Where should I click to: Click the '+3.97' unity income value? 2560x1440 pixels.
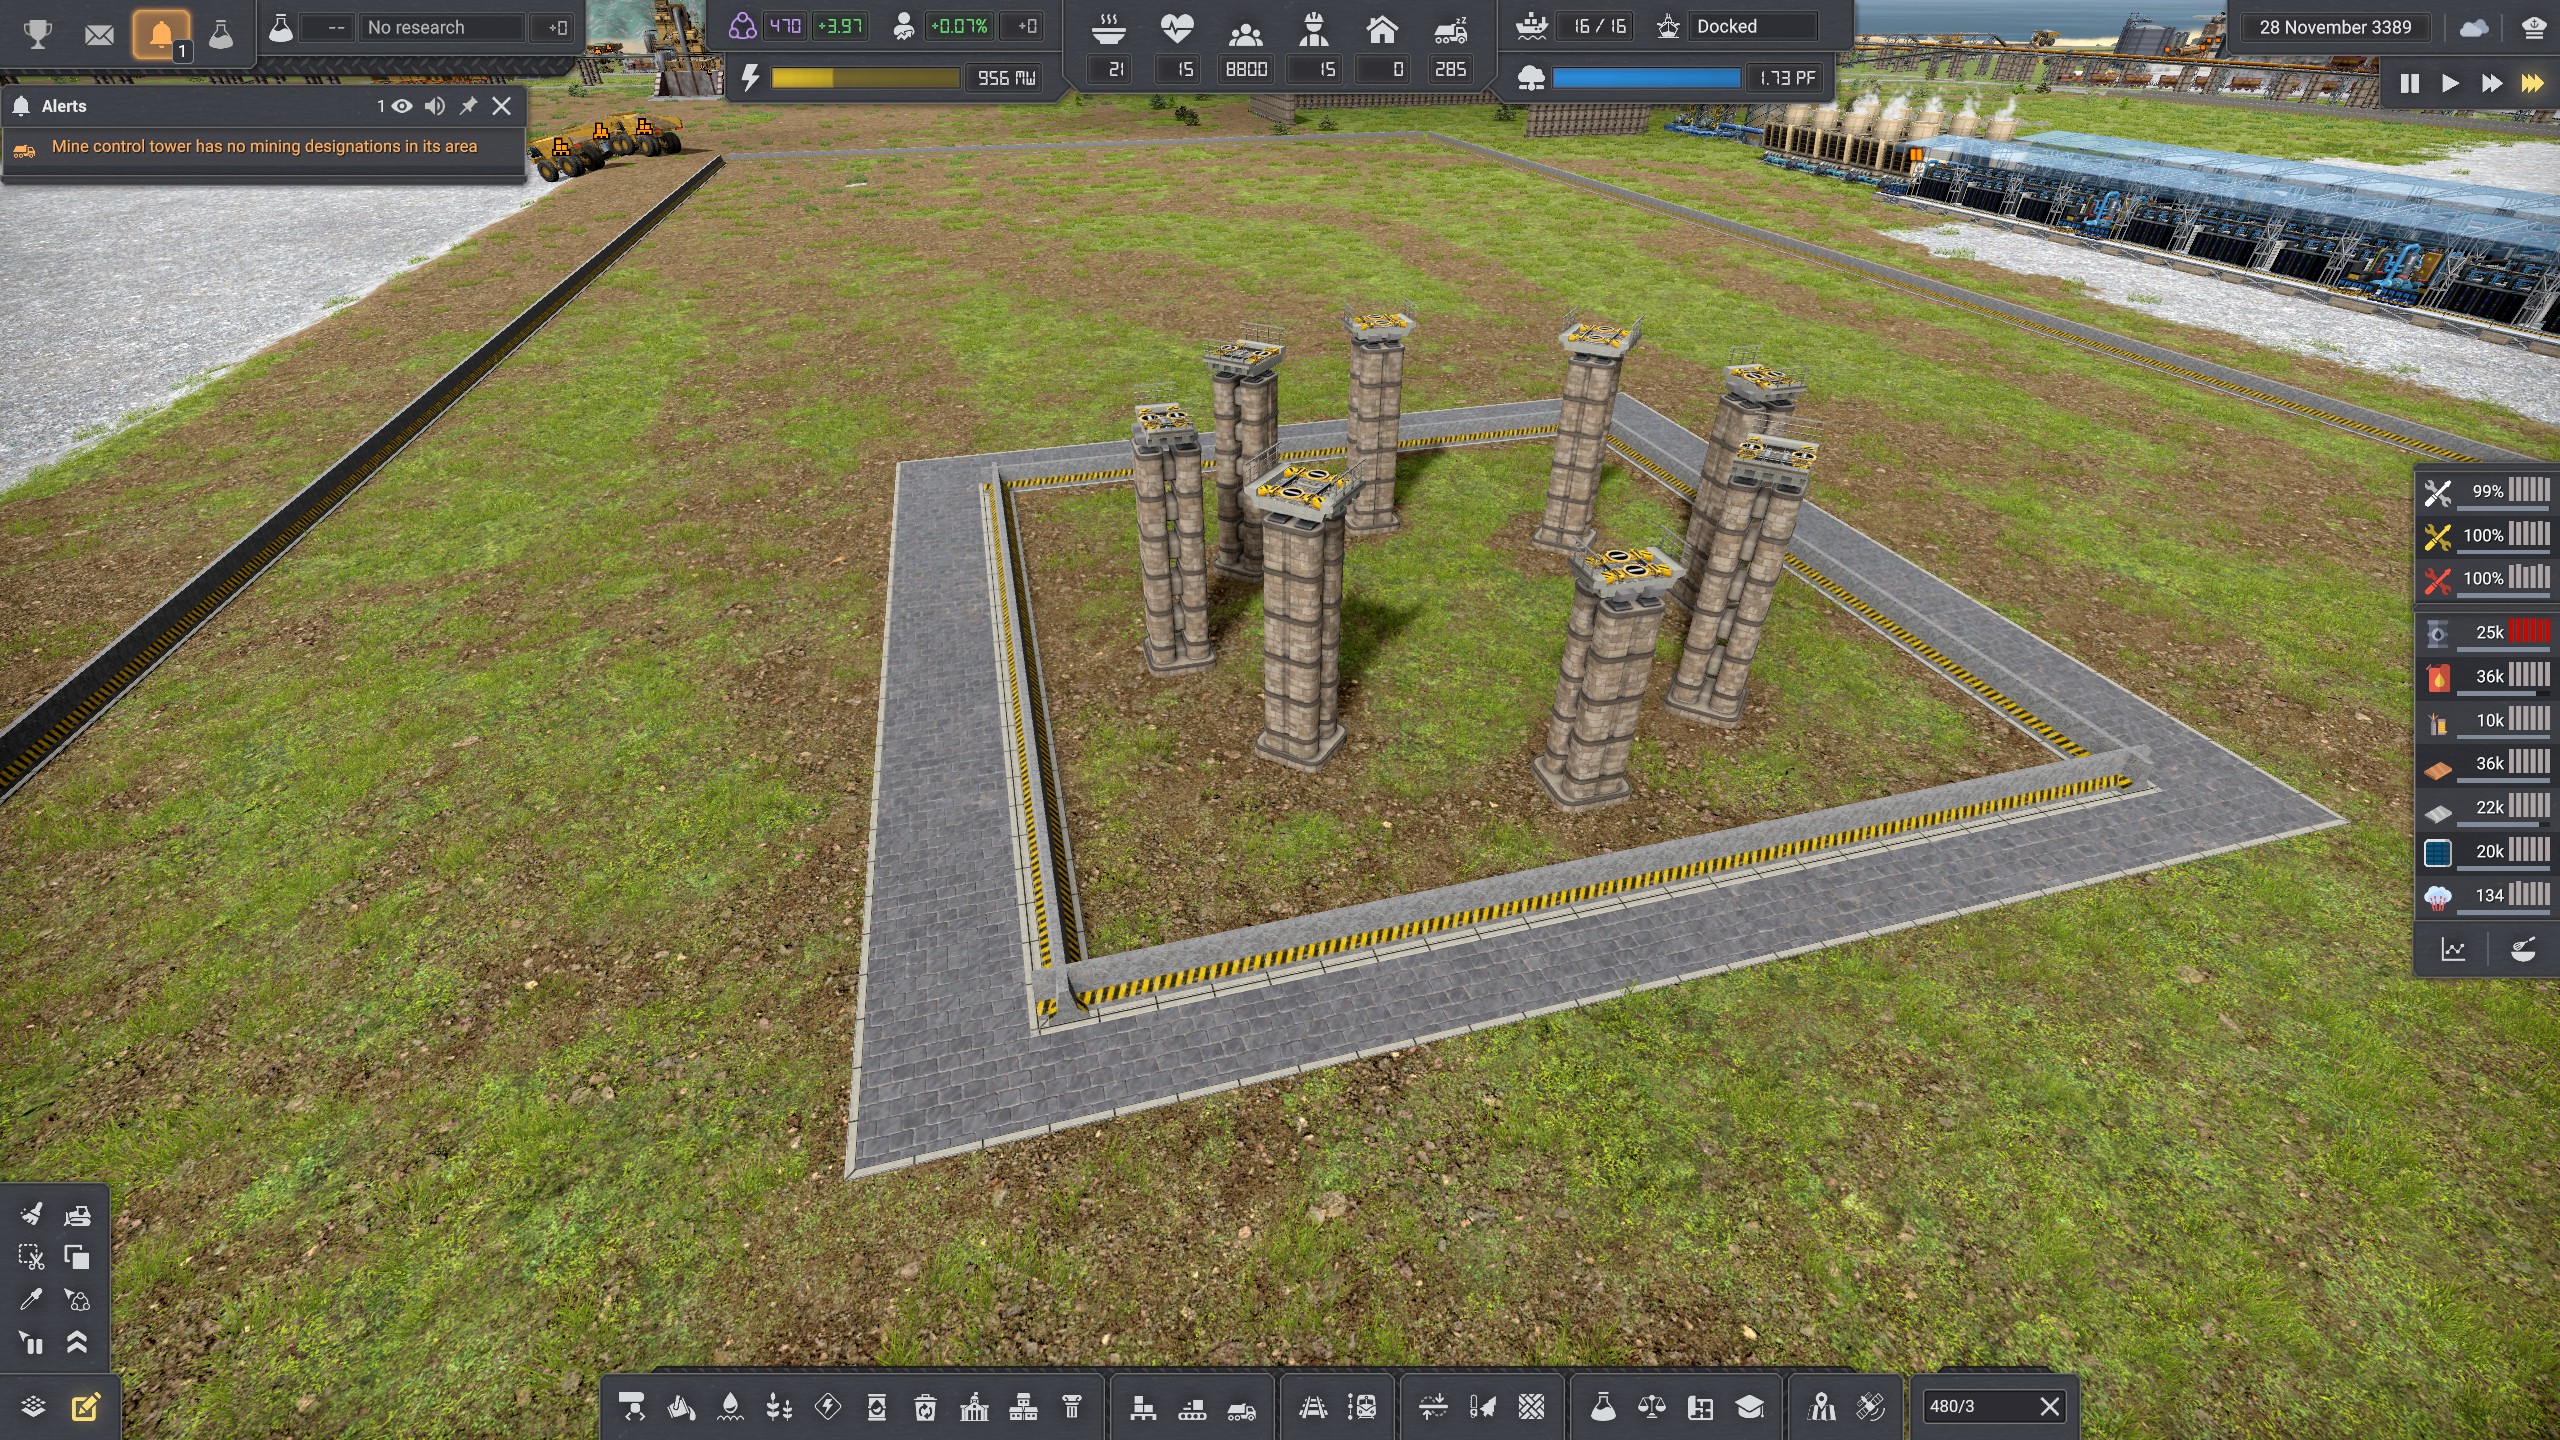840,26
